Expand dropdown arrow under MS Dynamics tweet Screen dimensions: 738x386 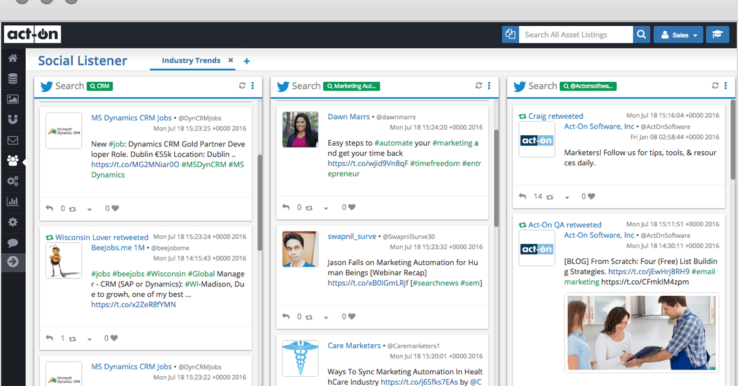(x=89, y=209)
